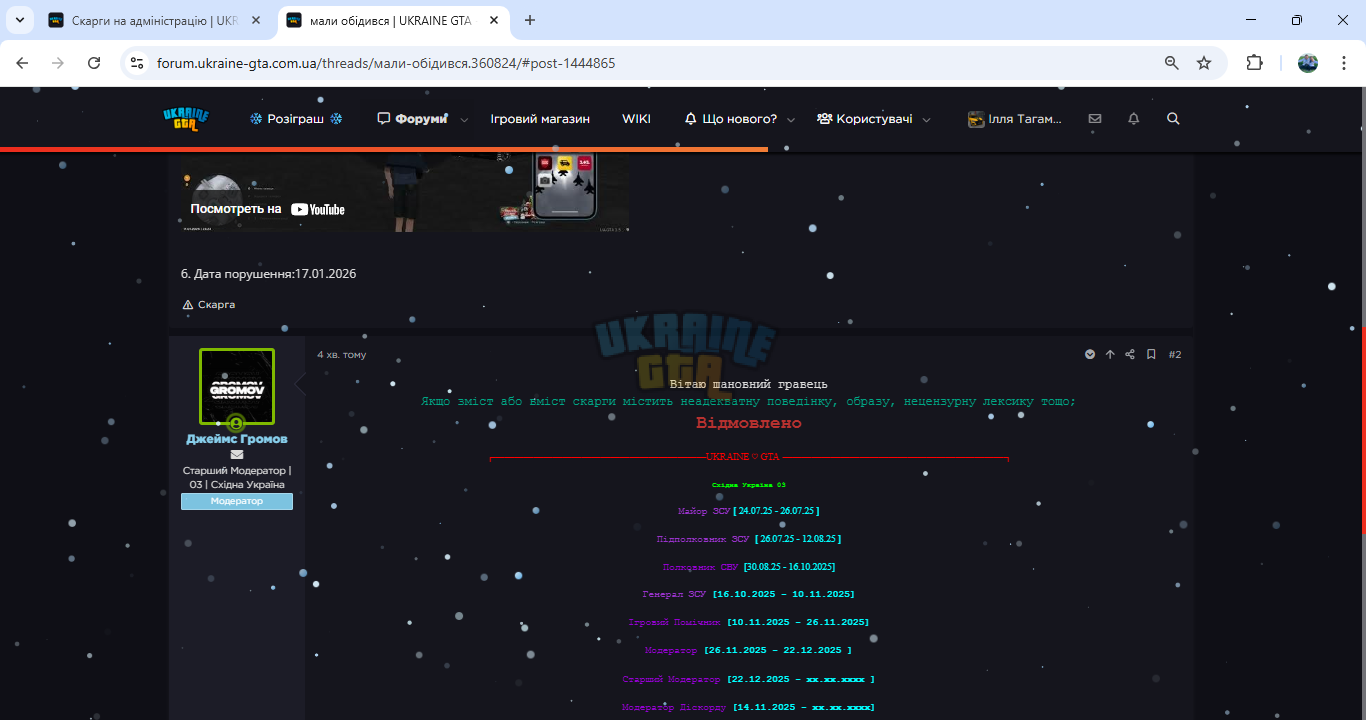Click the 6. Дата порушення:17.01.2026 text
Screen dimensions: 1366x720
pyautogui.click(x=268, y=274)
